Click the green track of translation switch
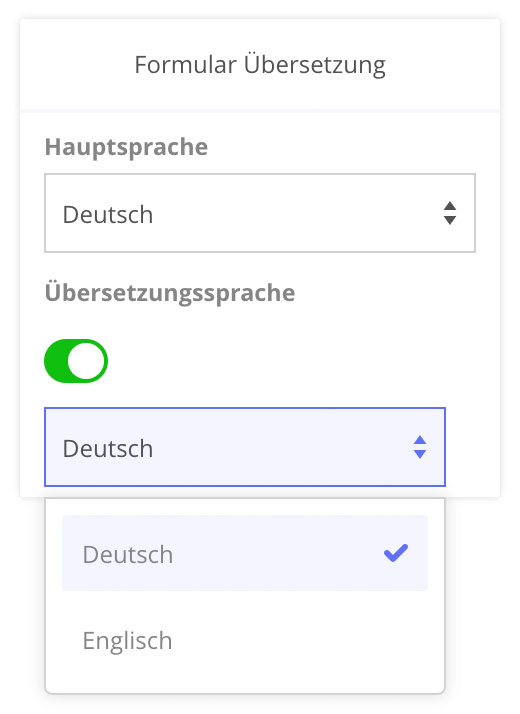 point(56,361)
